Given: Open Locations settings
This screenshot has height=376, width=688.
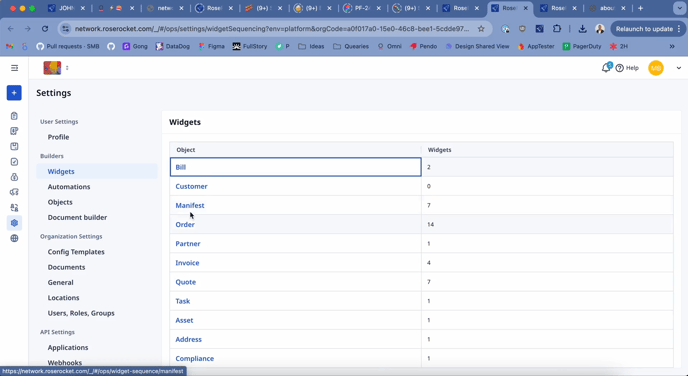Looking at the screenshot, I should 64,297.
